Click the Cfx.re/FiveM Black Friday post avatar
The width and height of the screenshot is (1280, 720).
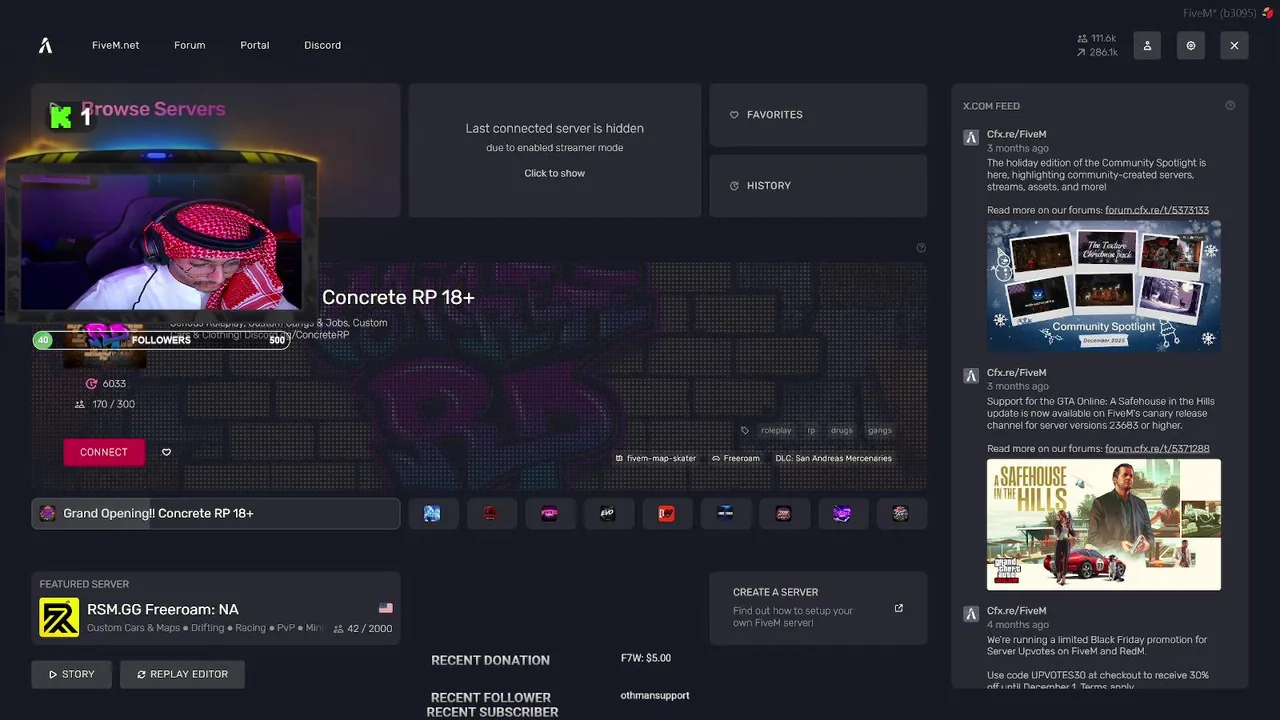pyautogui.click(x=970, y=614)
